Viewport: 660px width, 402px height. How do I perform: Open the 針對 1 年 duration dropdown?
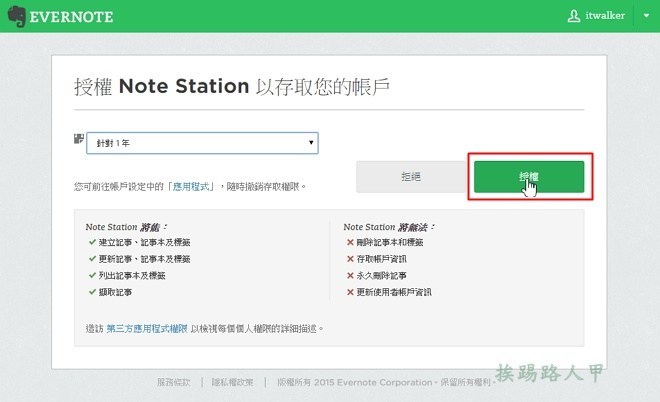pos(202,143)
